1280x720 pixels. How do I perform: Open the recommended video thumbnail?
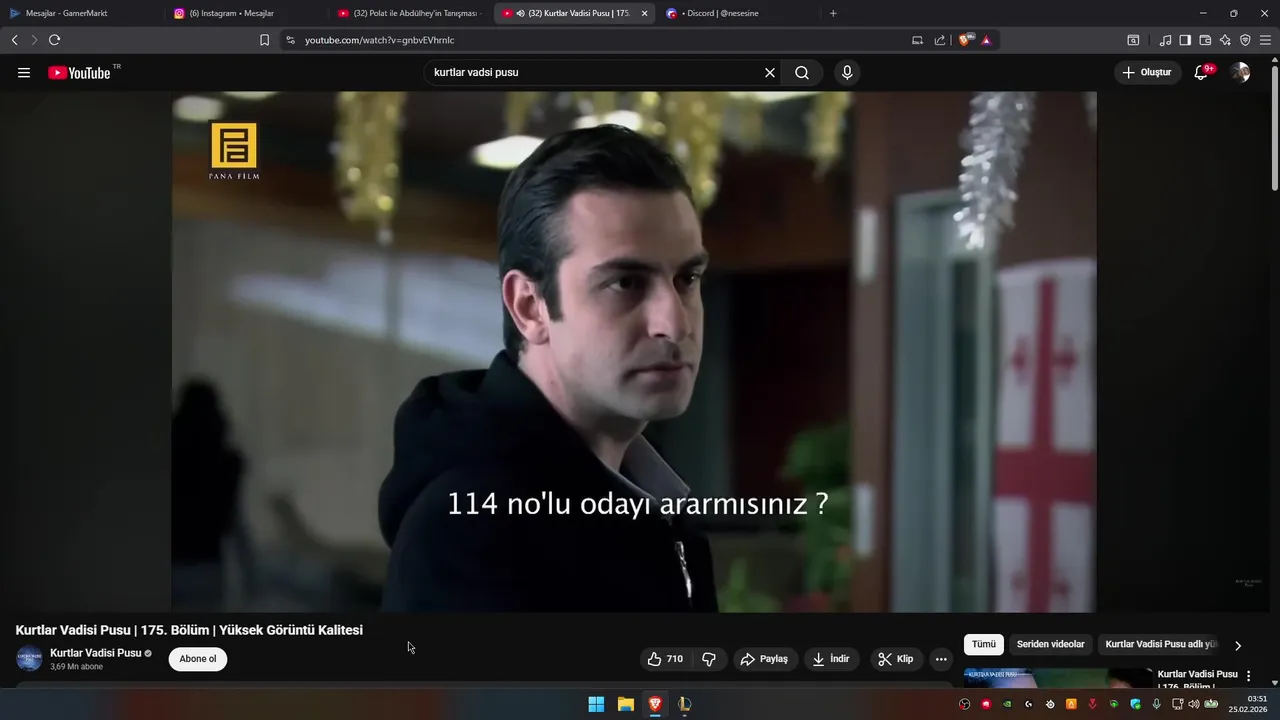point(1058,678)
